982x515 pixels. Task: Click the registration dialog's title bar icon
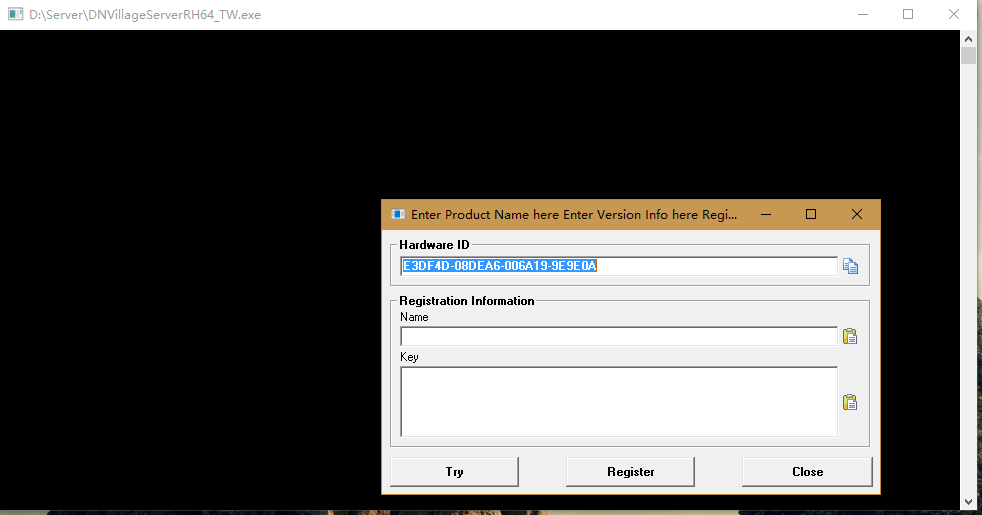point(398,214)
